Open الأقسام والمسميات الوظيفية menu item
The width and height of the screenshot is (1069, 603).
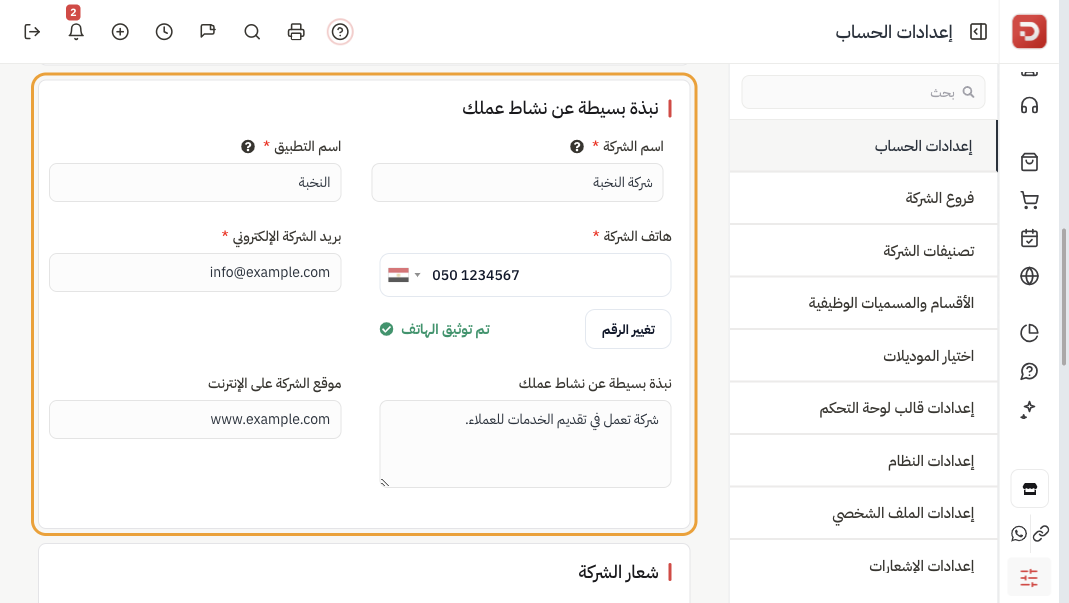(862, 303)
